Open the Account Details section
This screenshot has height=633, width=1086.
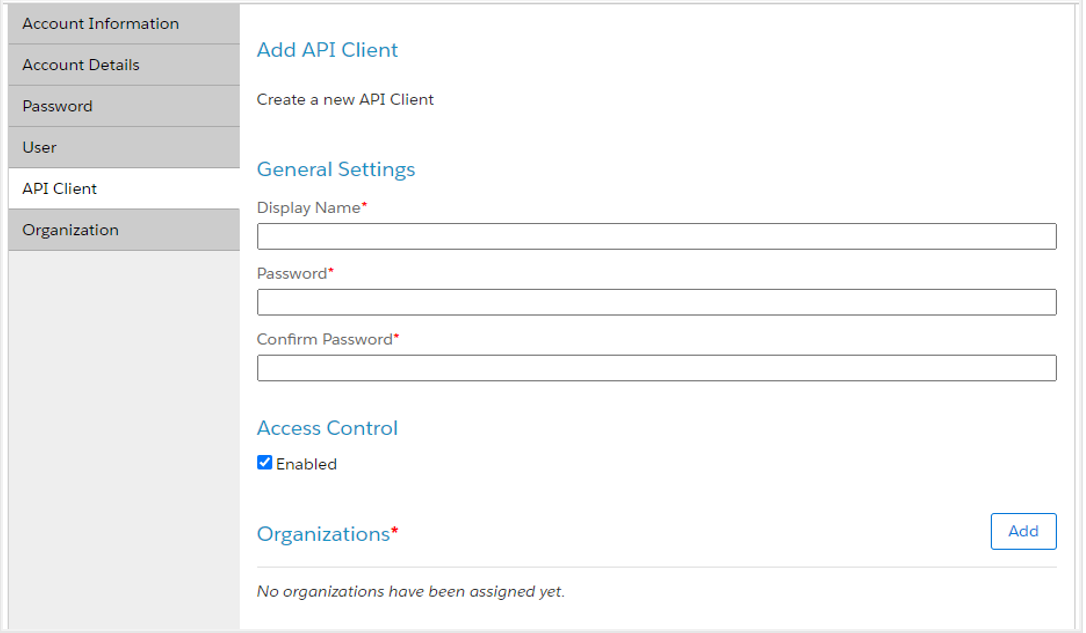82,64
